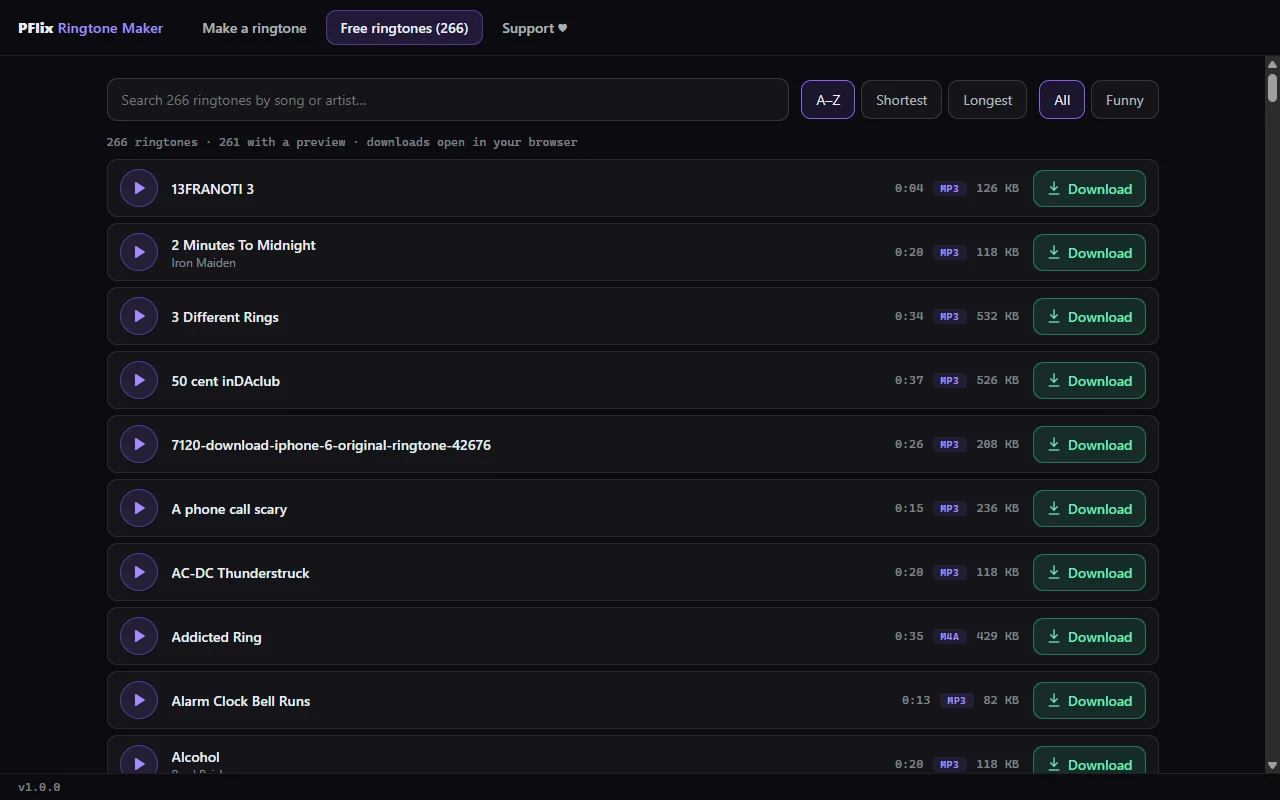The image size is (1280, 800).
Task: Click the M4A badge on Addicted Ring
Action: point(949,636)
